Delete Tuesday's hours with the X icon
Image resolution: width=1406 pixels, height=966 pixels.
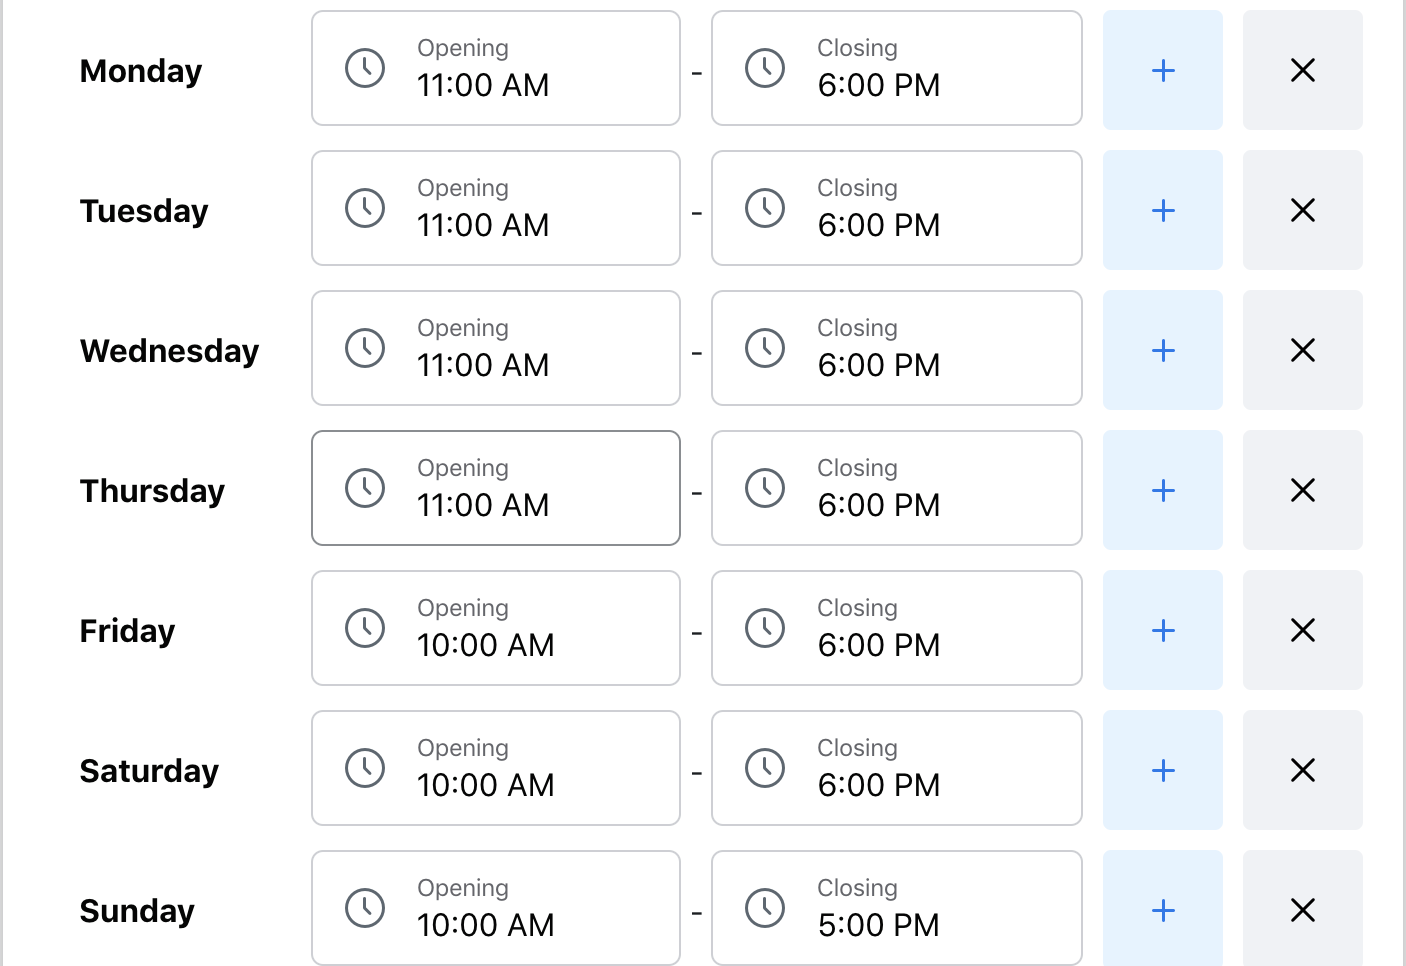1302,210
